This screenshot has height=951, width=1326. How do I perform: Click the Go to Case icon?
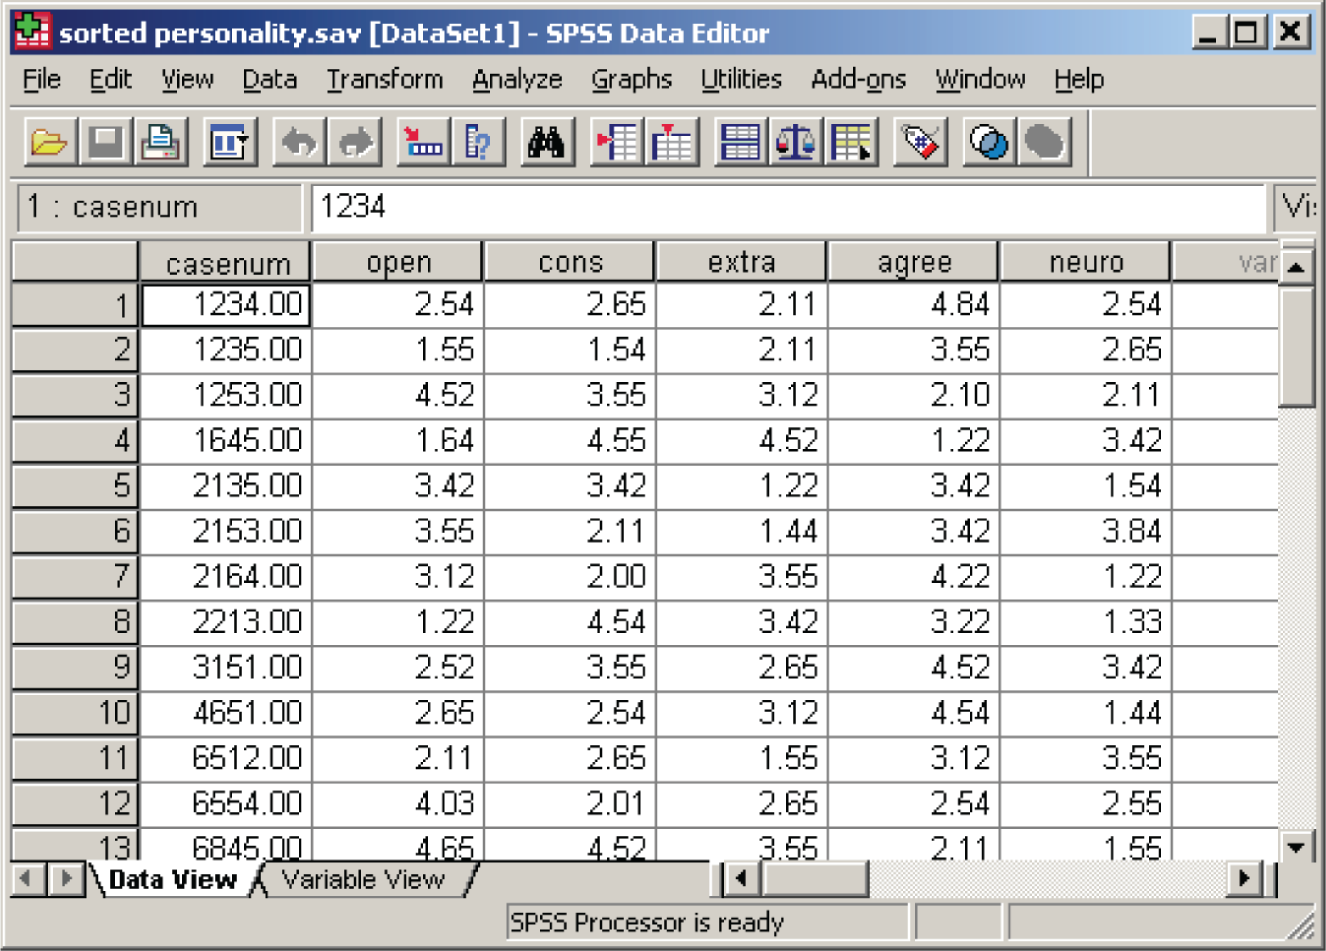pos(423,142)
